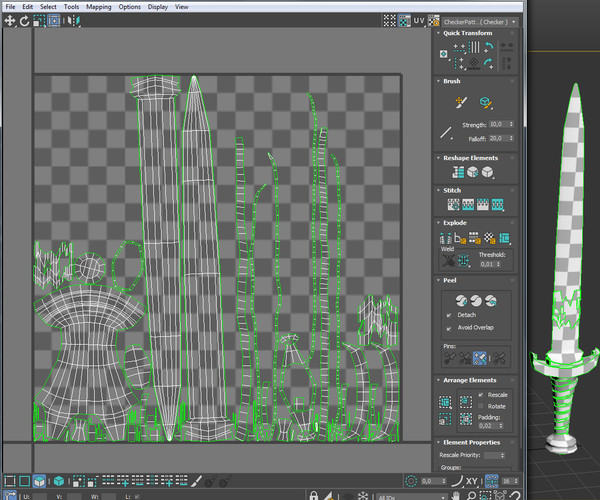Click Straighten Selection in Reshape Elements
The width and height of the screenshot is (600, 500).
458,173
